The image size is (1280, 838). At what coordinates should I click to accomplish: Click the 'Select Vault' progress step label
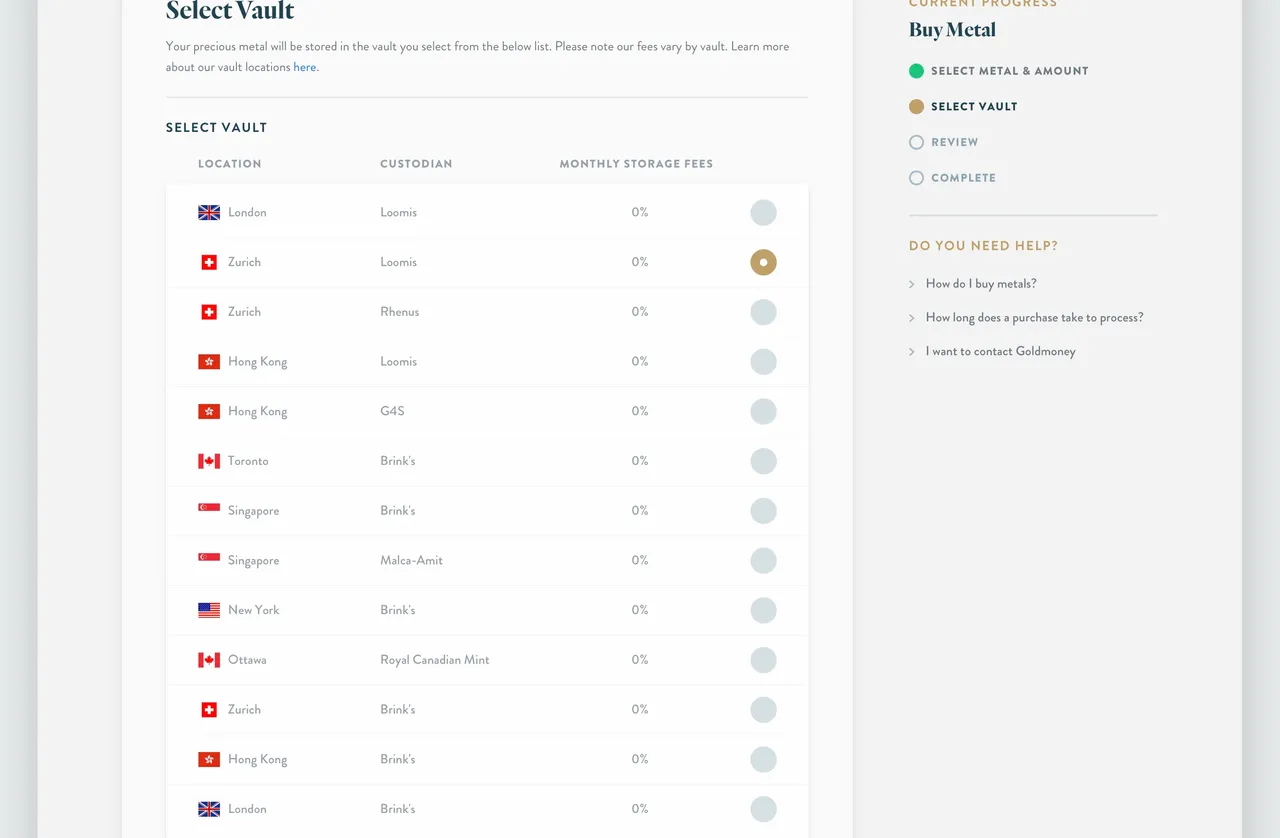pyautogui.click(x=974, y=107)
